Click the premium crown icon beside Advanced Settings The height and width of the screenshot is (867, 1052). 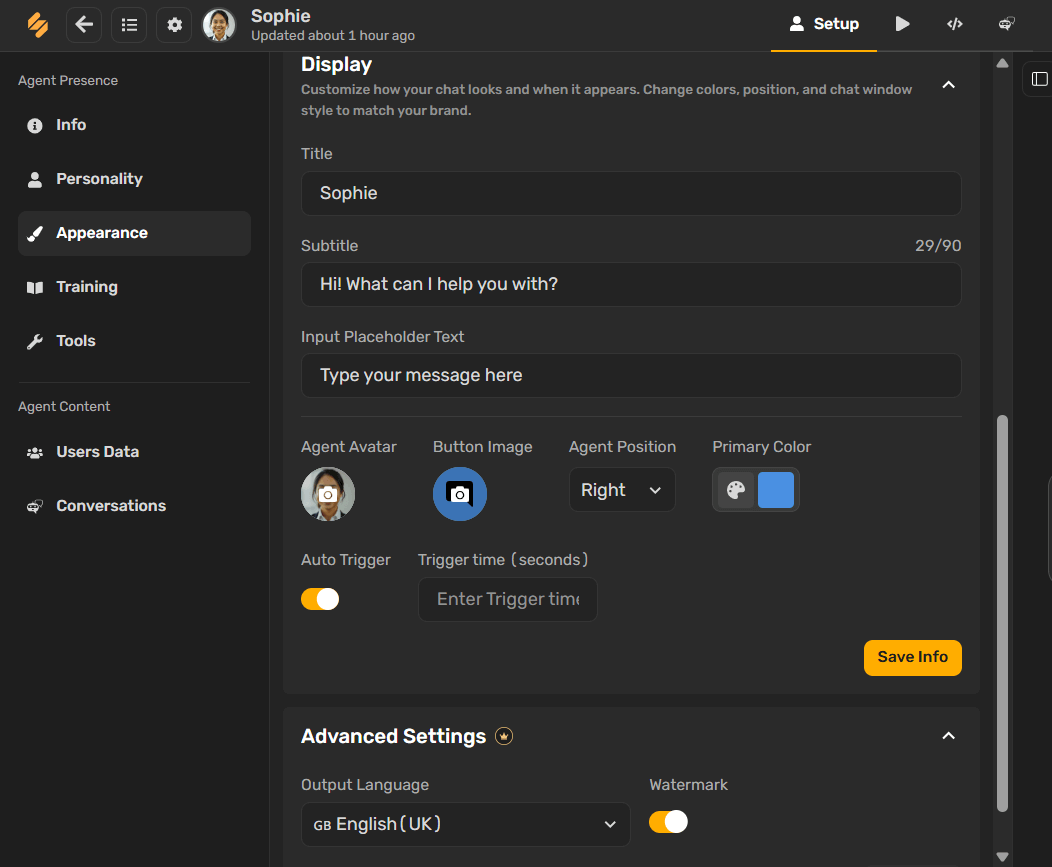pos(504,736)
